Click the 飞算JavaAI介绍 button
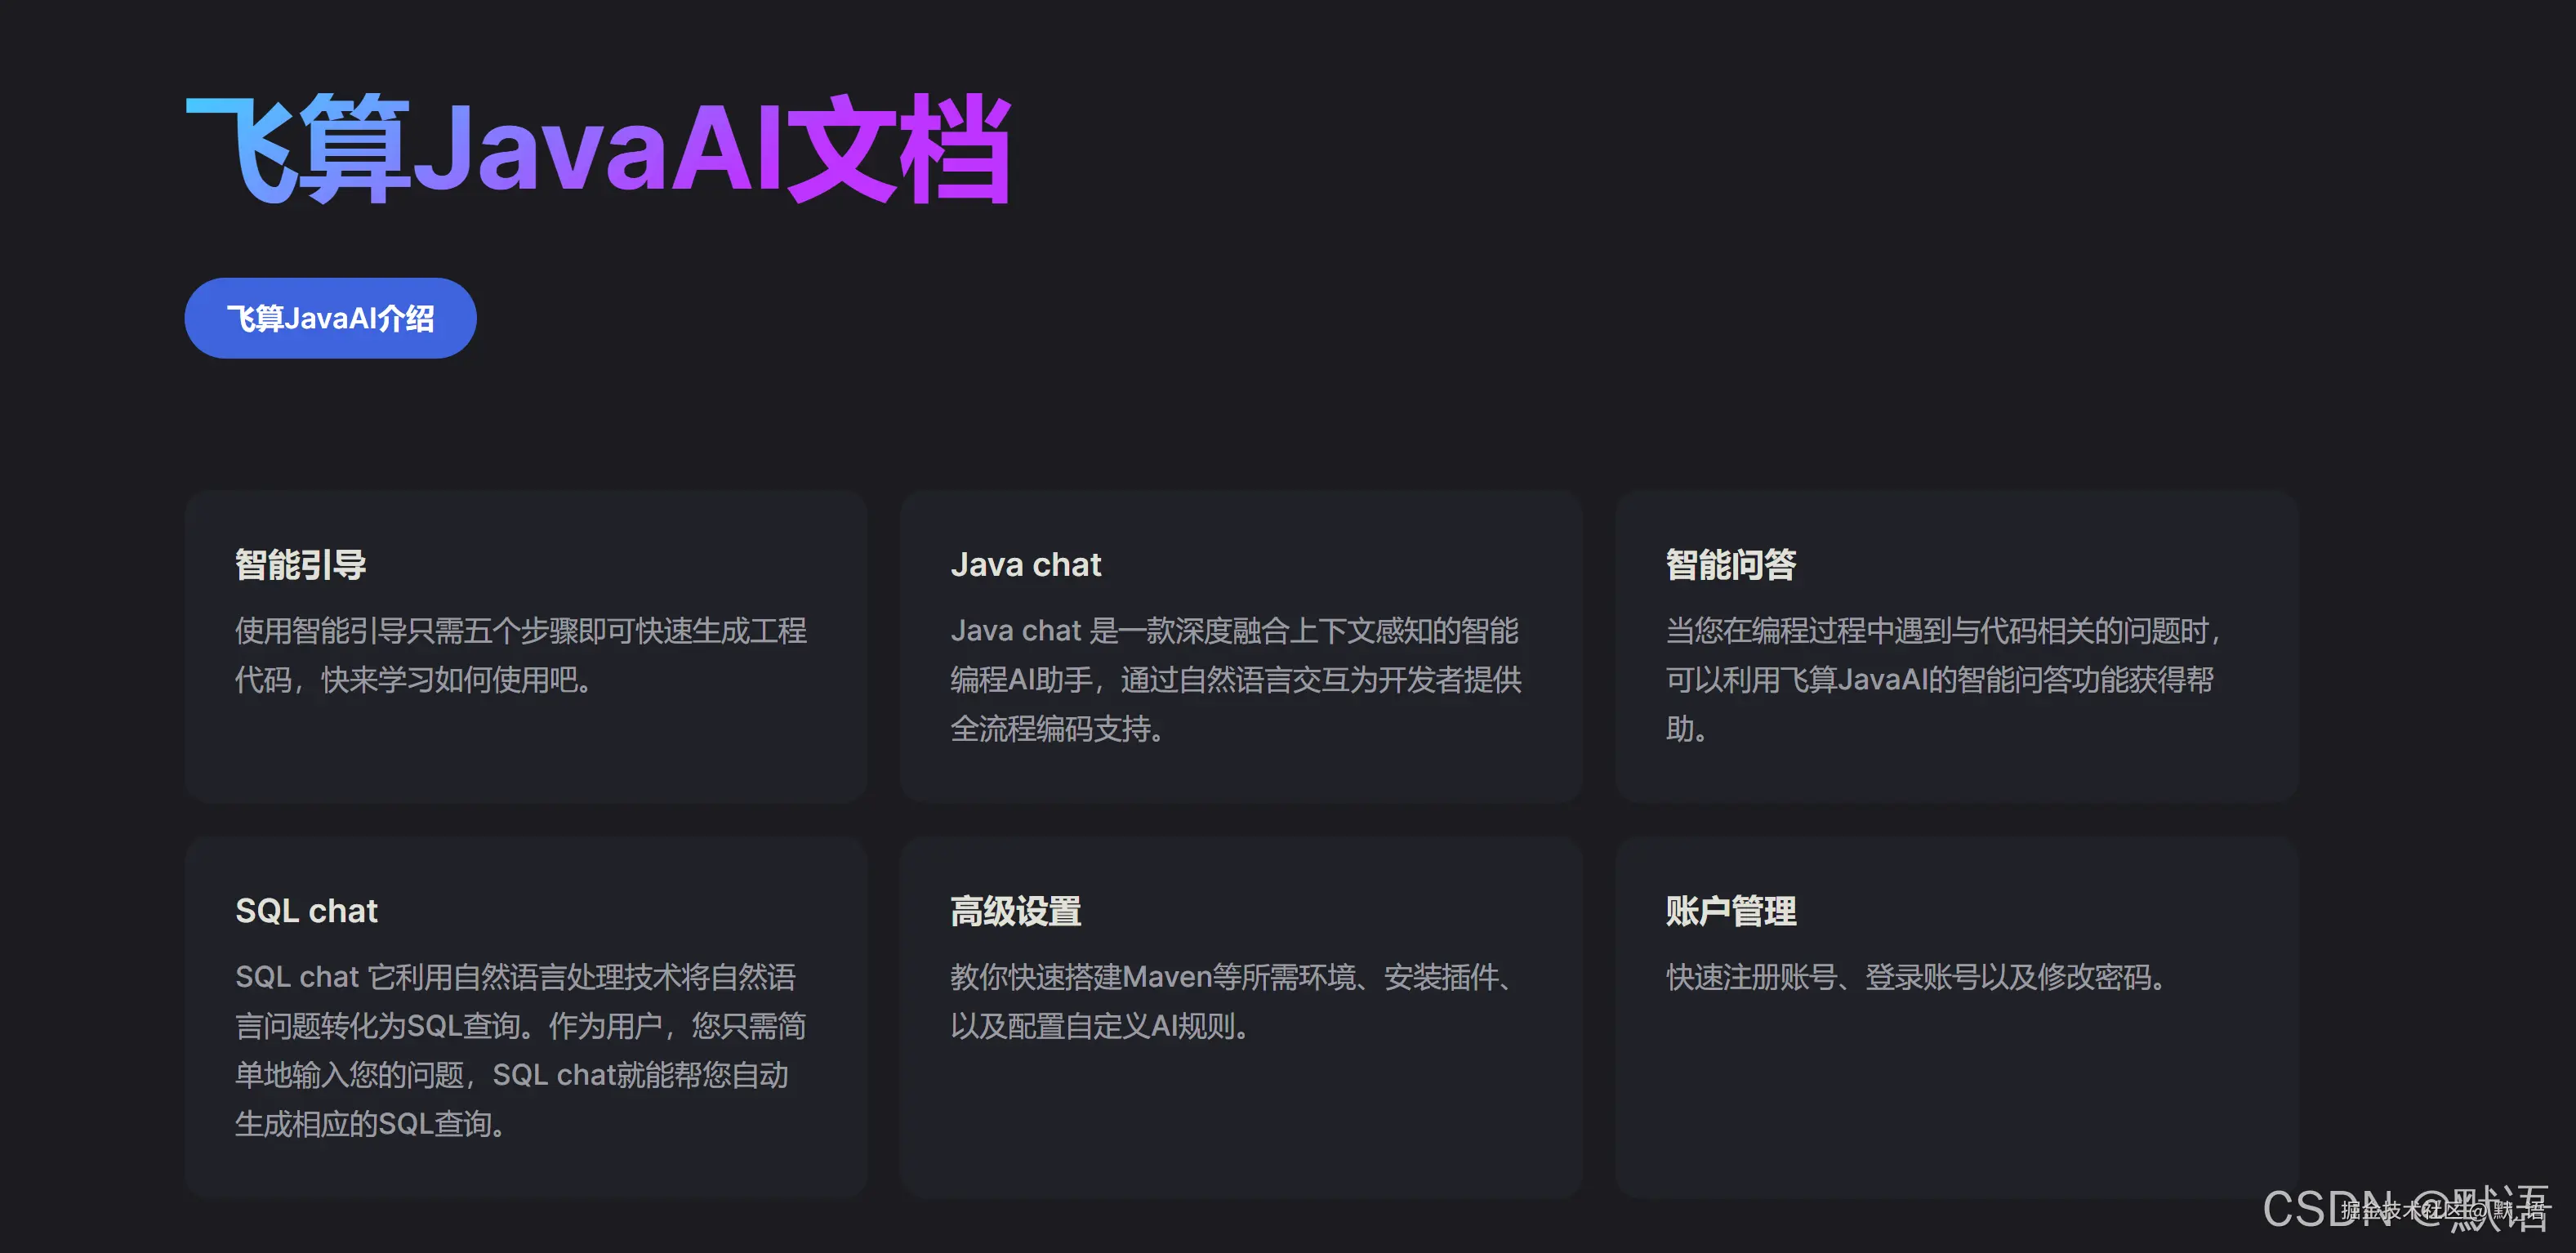The image size is (2576, 1253). [x=330, y=317]
